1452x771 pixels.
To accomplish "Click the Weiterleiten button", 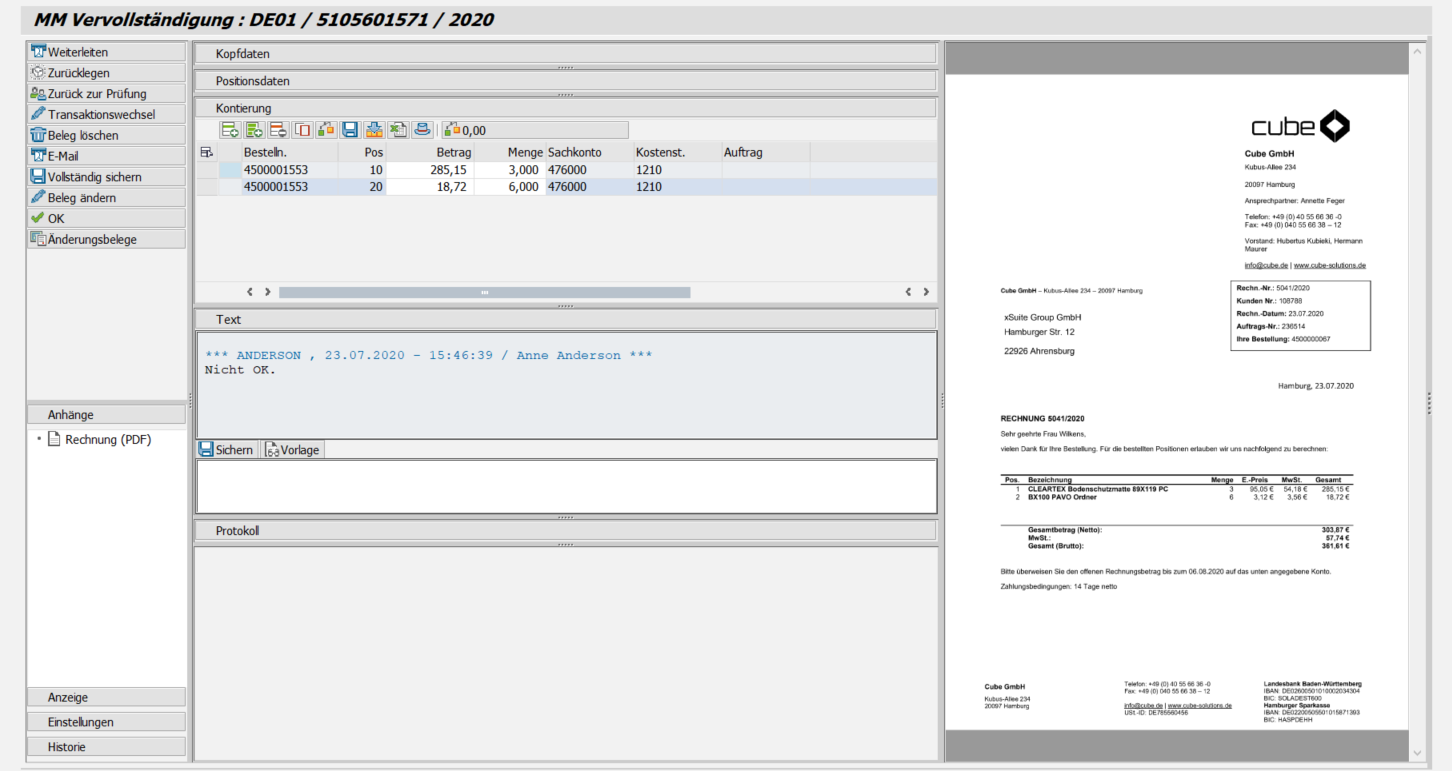I will pos(105,51).
